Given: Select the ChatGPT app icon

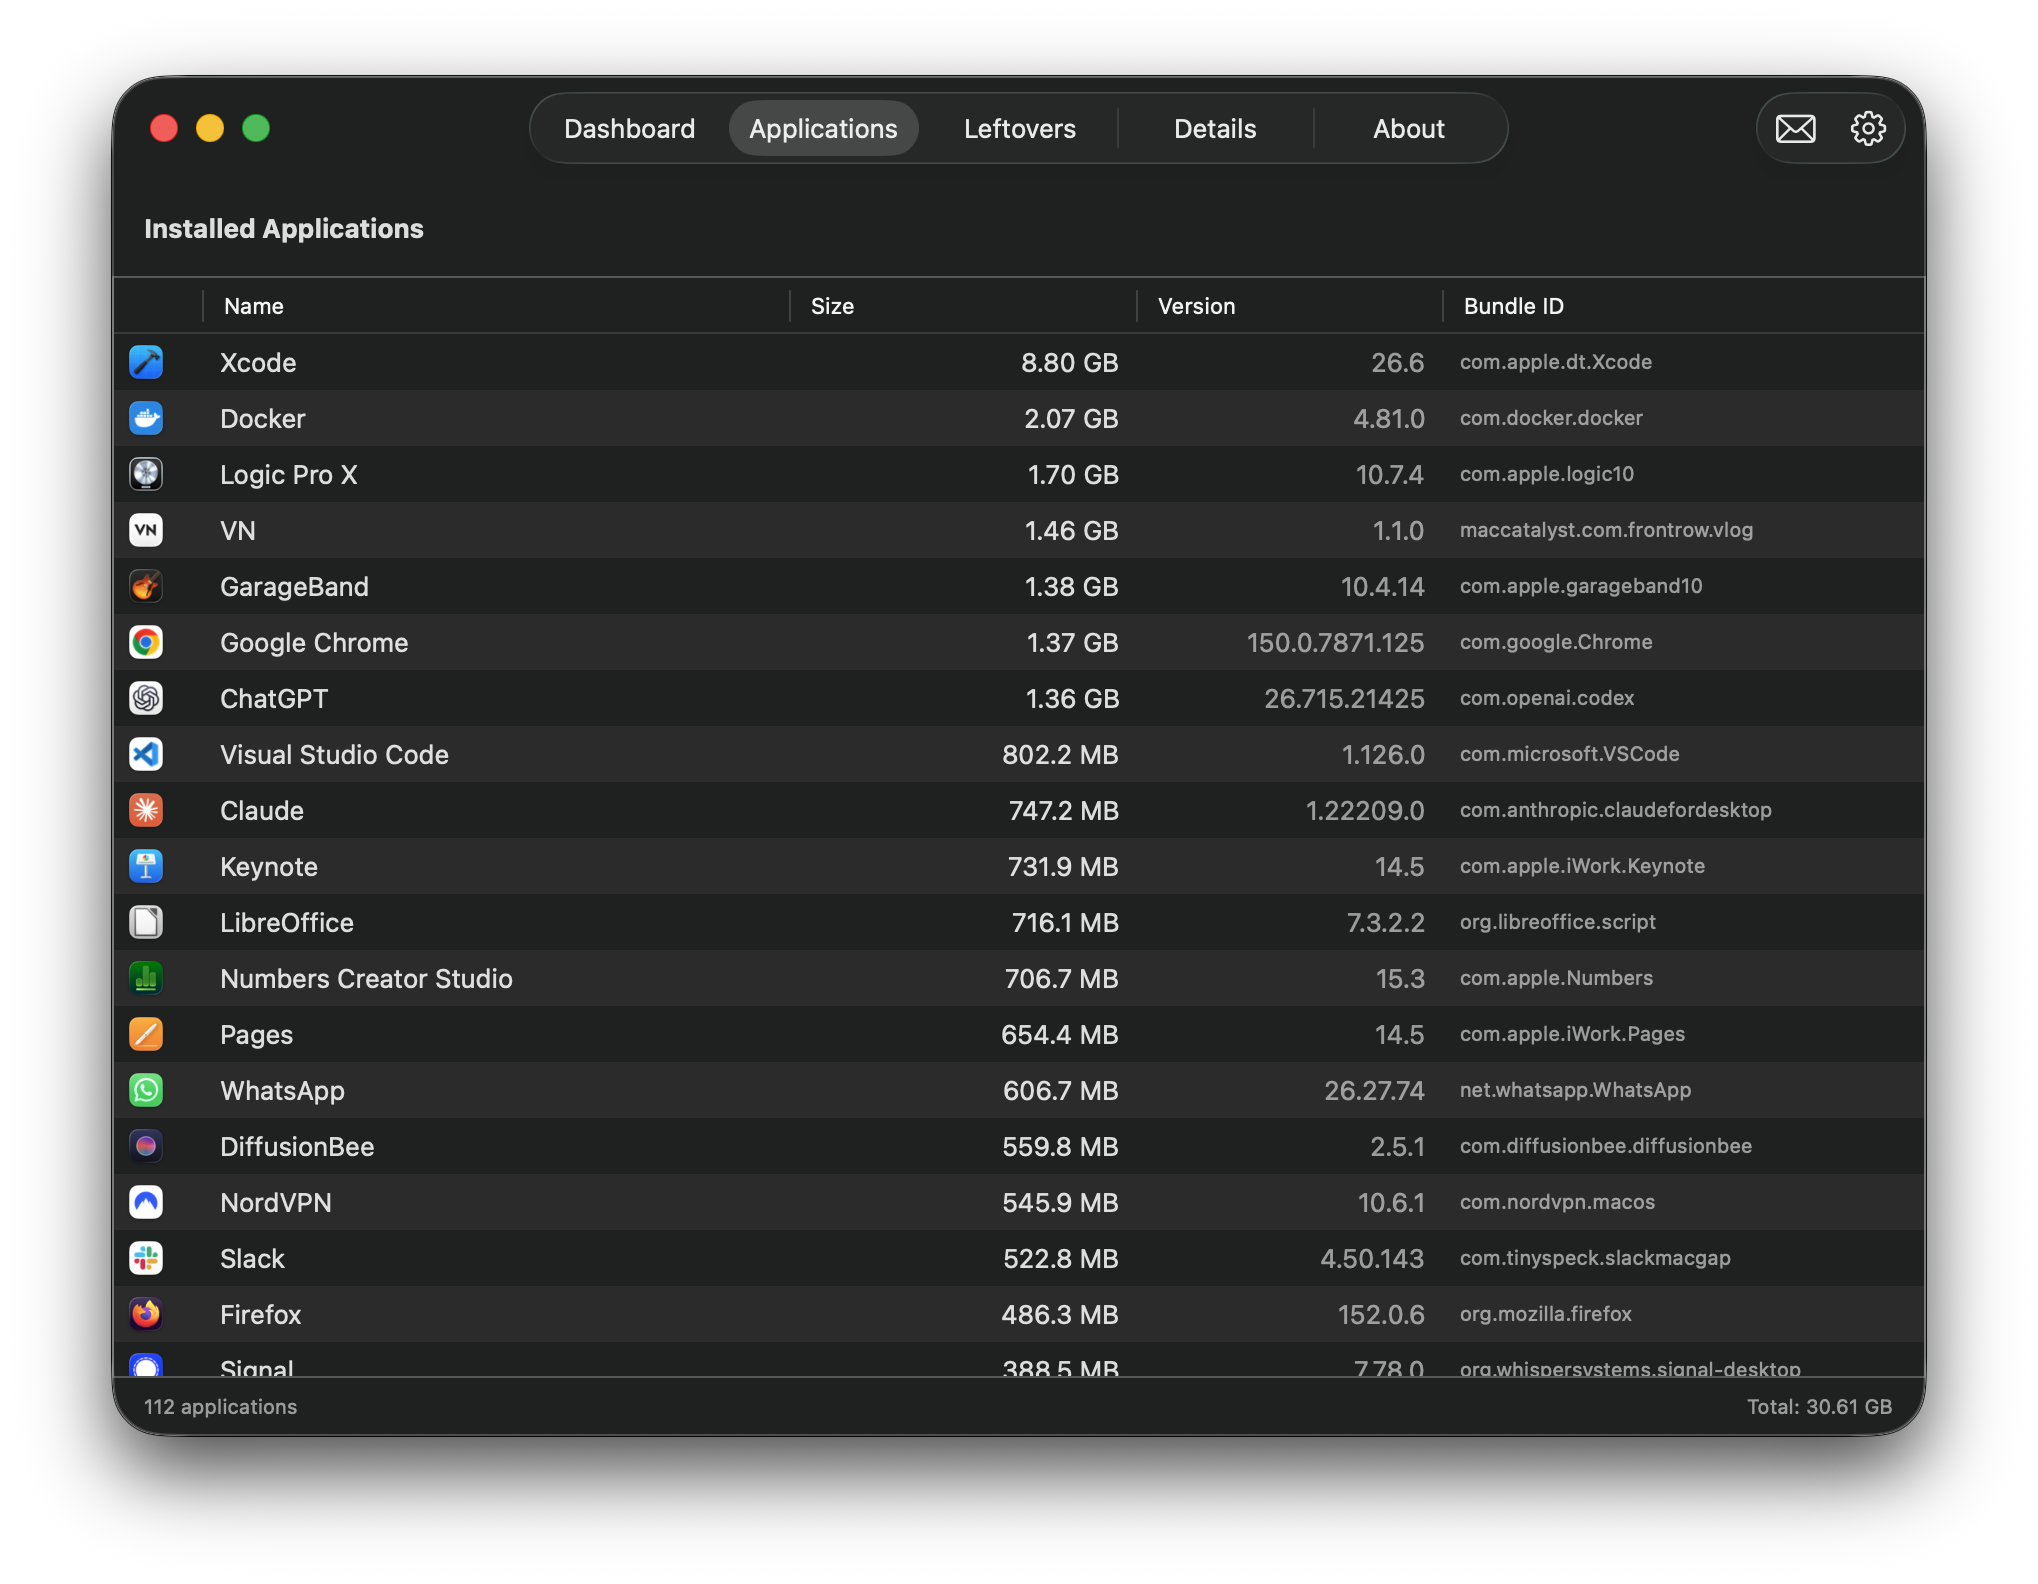Looking at the screenshot, I should 146,698.
